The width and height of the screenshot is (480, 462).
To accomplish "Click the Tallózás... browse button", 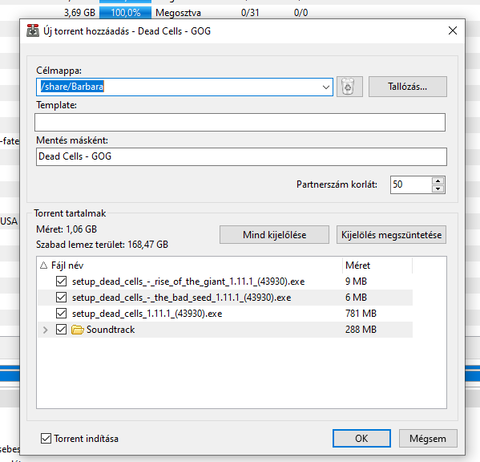I will (x=407, y=87).
